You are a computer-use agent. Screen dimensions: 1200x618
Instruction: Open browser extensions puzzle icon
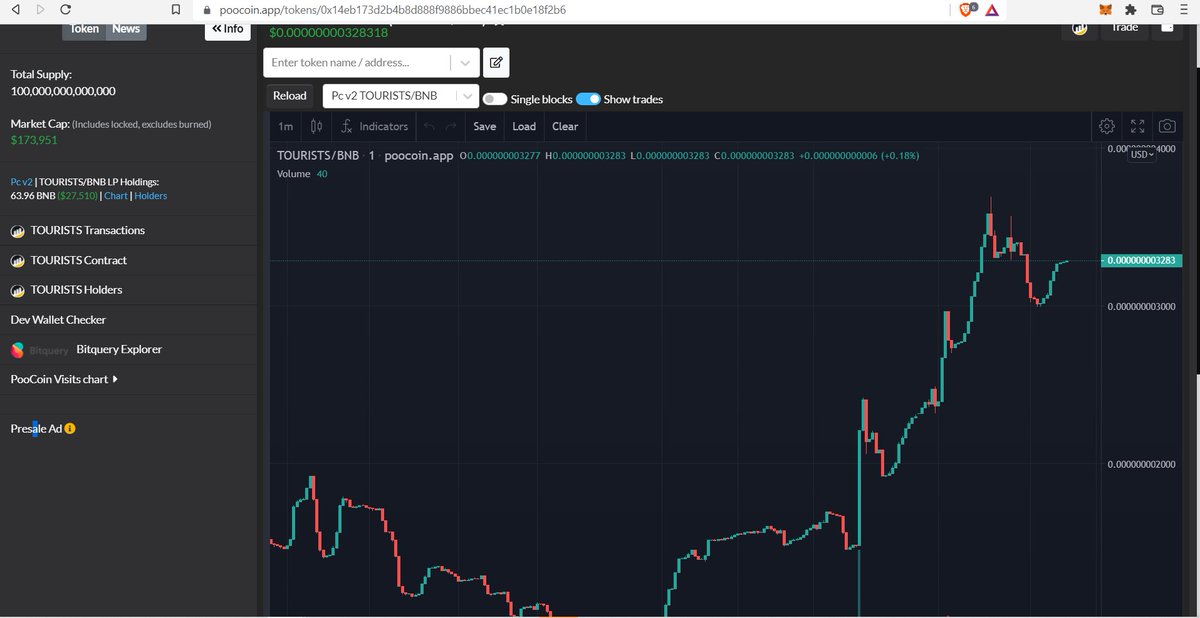(1131, 9)
